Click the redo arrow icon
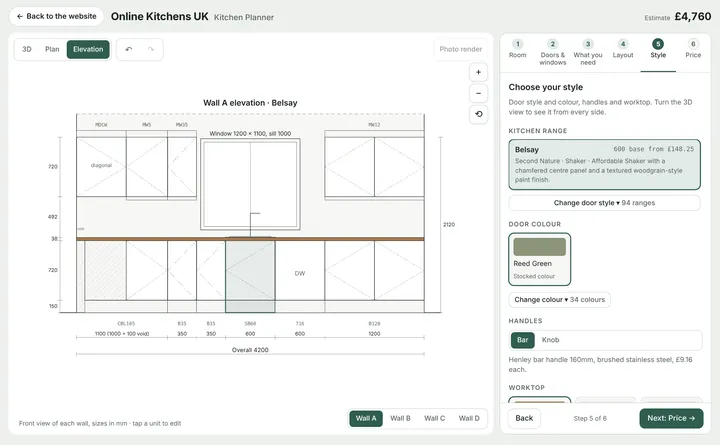 tap(151, 49)
